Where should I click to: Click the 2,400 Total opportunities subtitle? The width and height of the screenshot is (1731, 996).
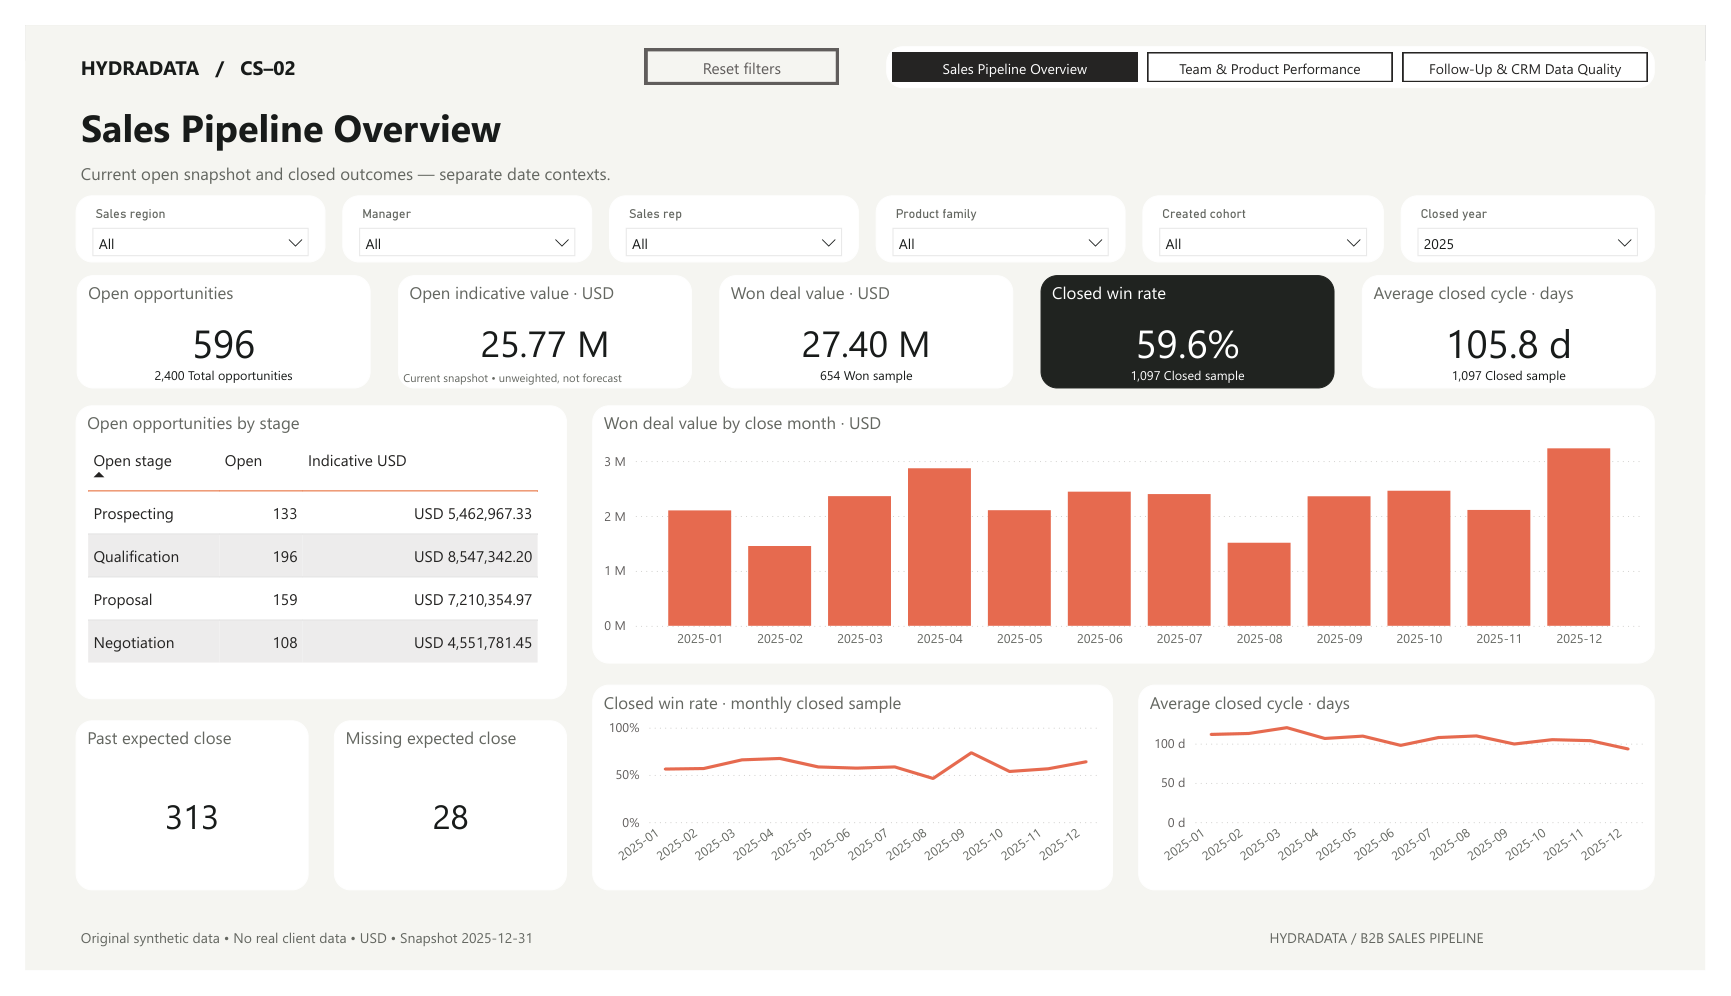[223, 376]
